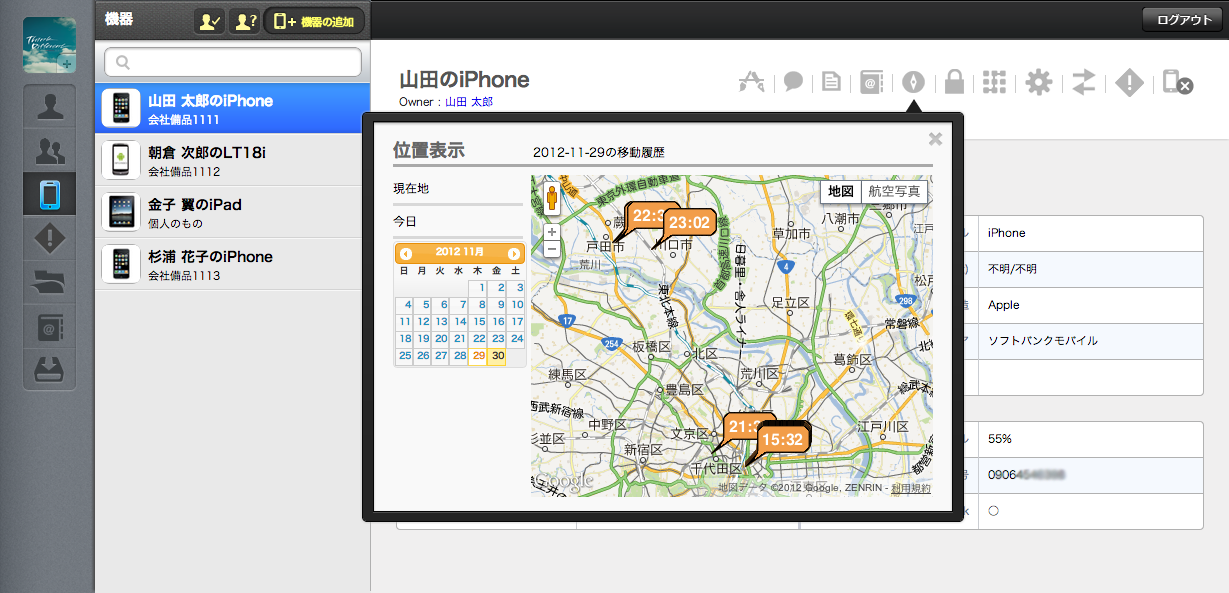1229x593 pixels.
Task: Click the padlock lock-device icon
Action: (954, 82)
